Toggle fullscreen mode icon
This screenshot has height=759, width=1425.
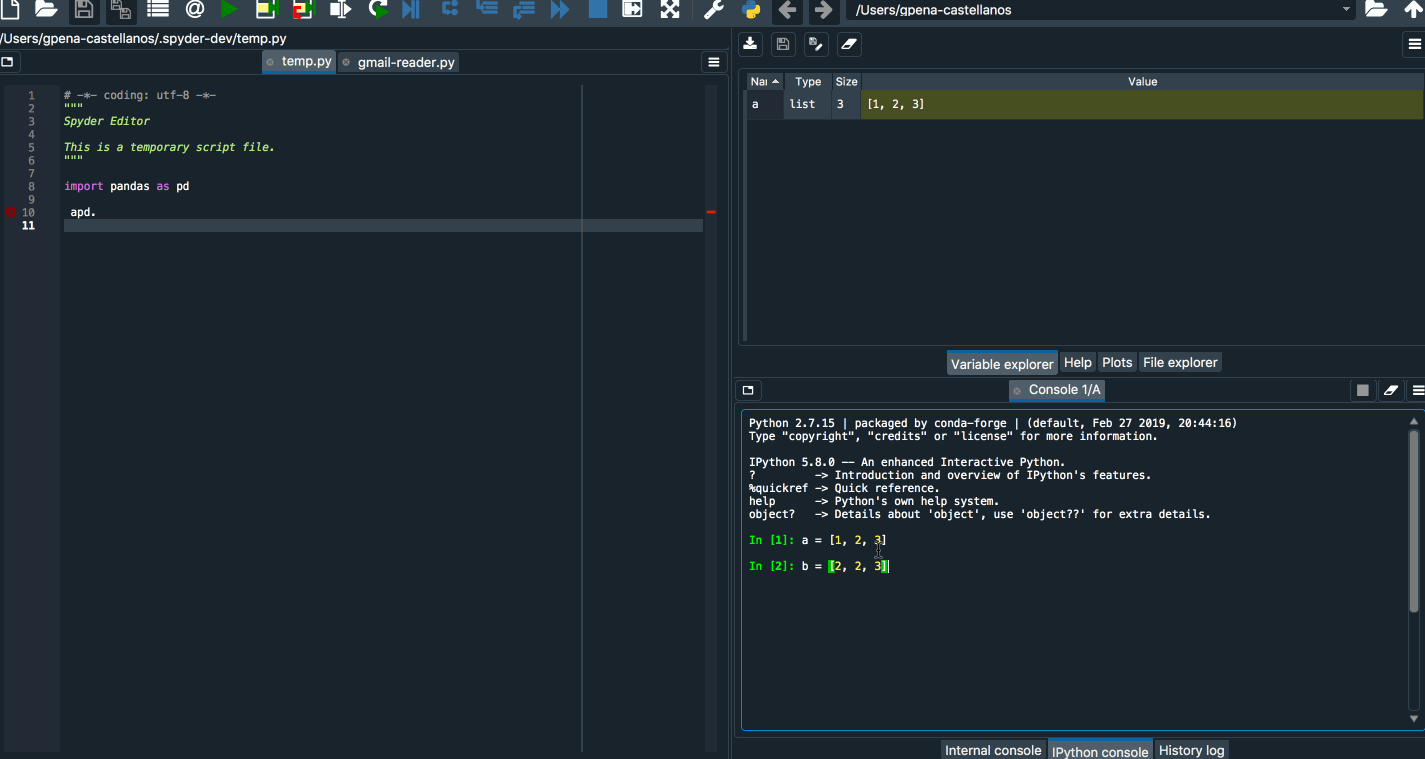pos(668,10)
